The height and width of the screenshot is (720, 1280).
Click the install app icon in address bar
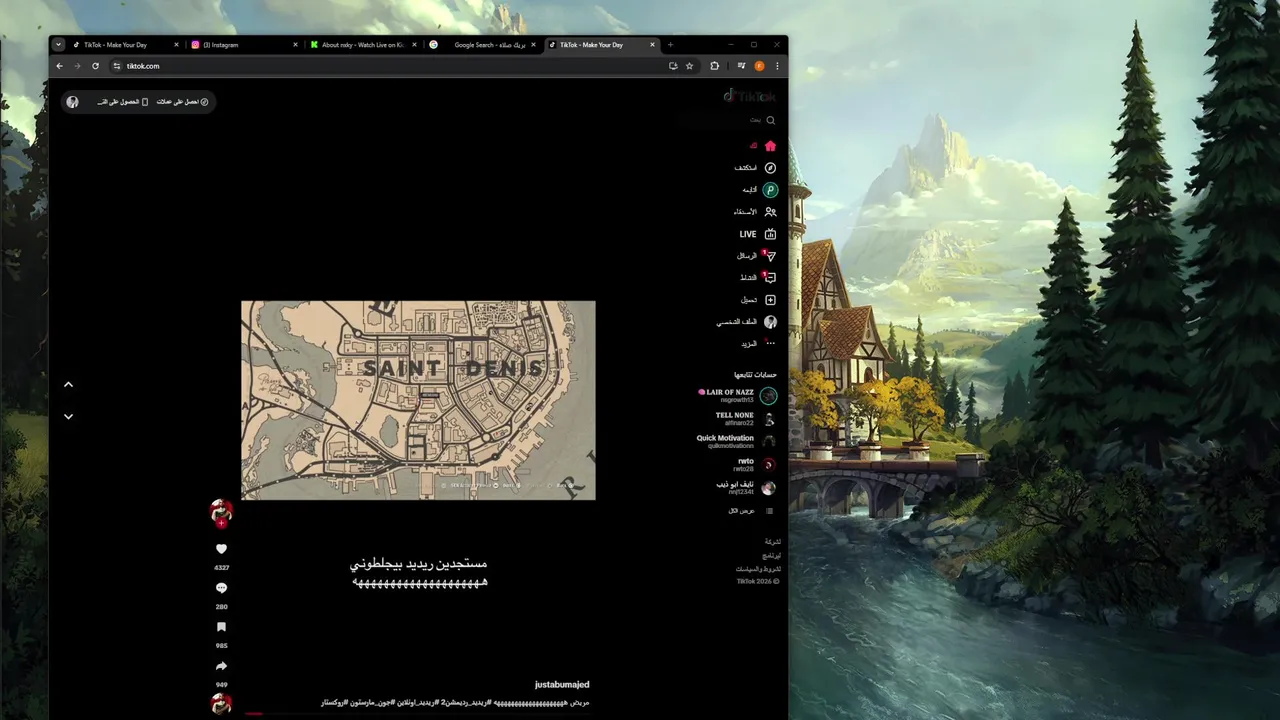[673, 66]
